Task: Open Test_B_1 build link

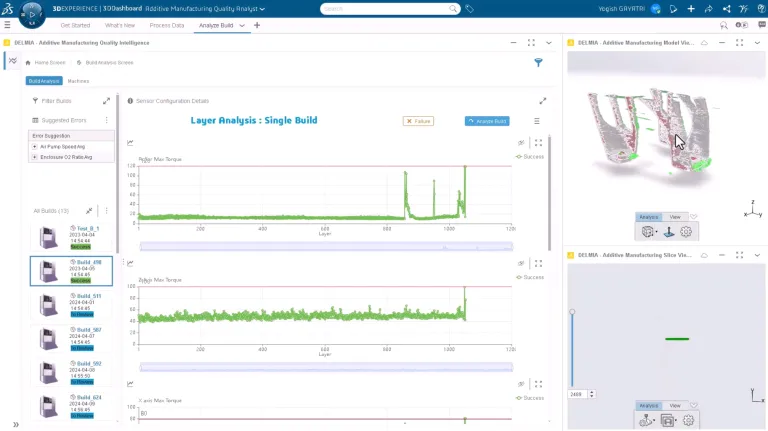Action: (x=88, y=229)
